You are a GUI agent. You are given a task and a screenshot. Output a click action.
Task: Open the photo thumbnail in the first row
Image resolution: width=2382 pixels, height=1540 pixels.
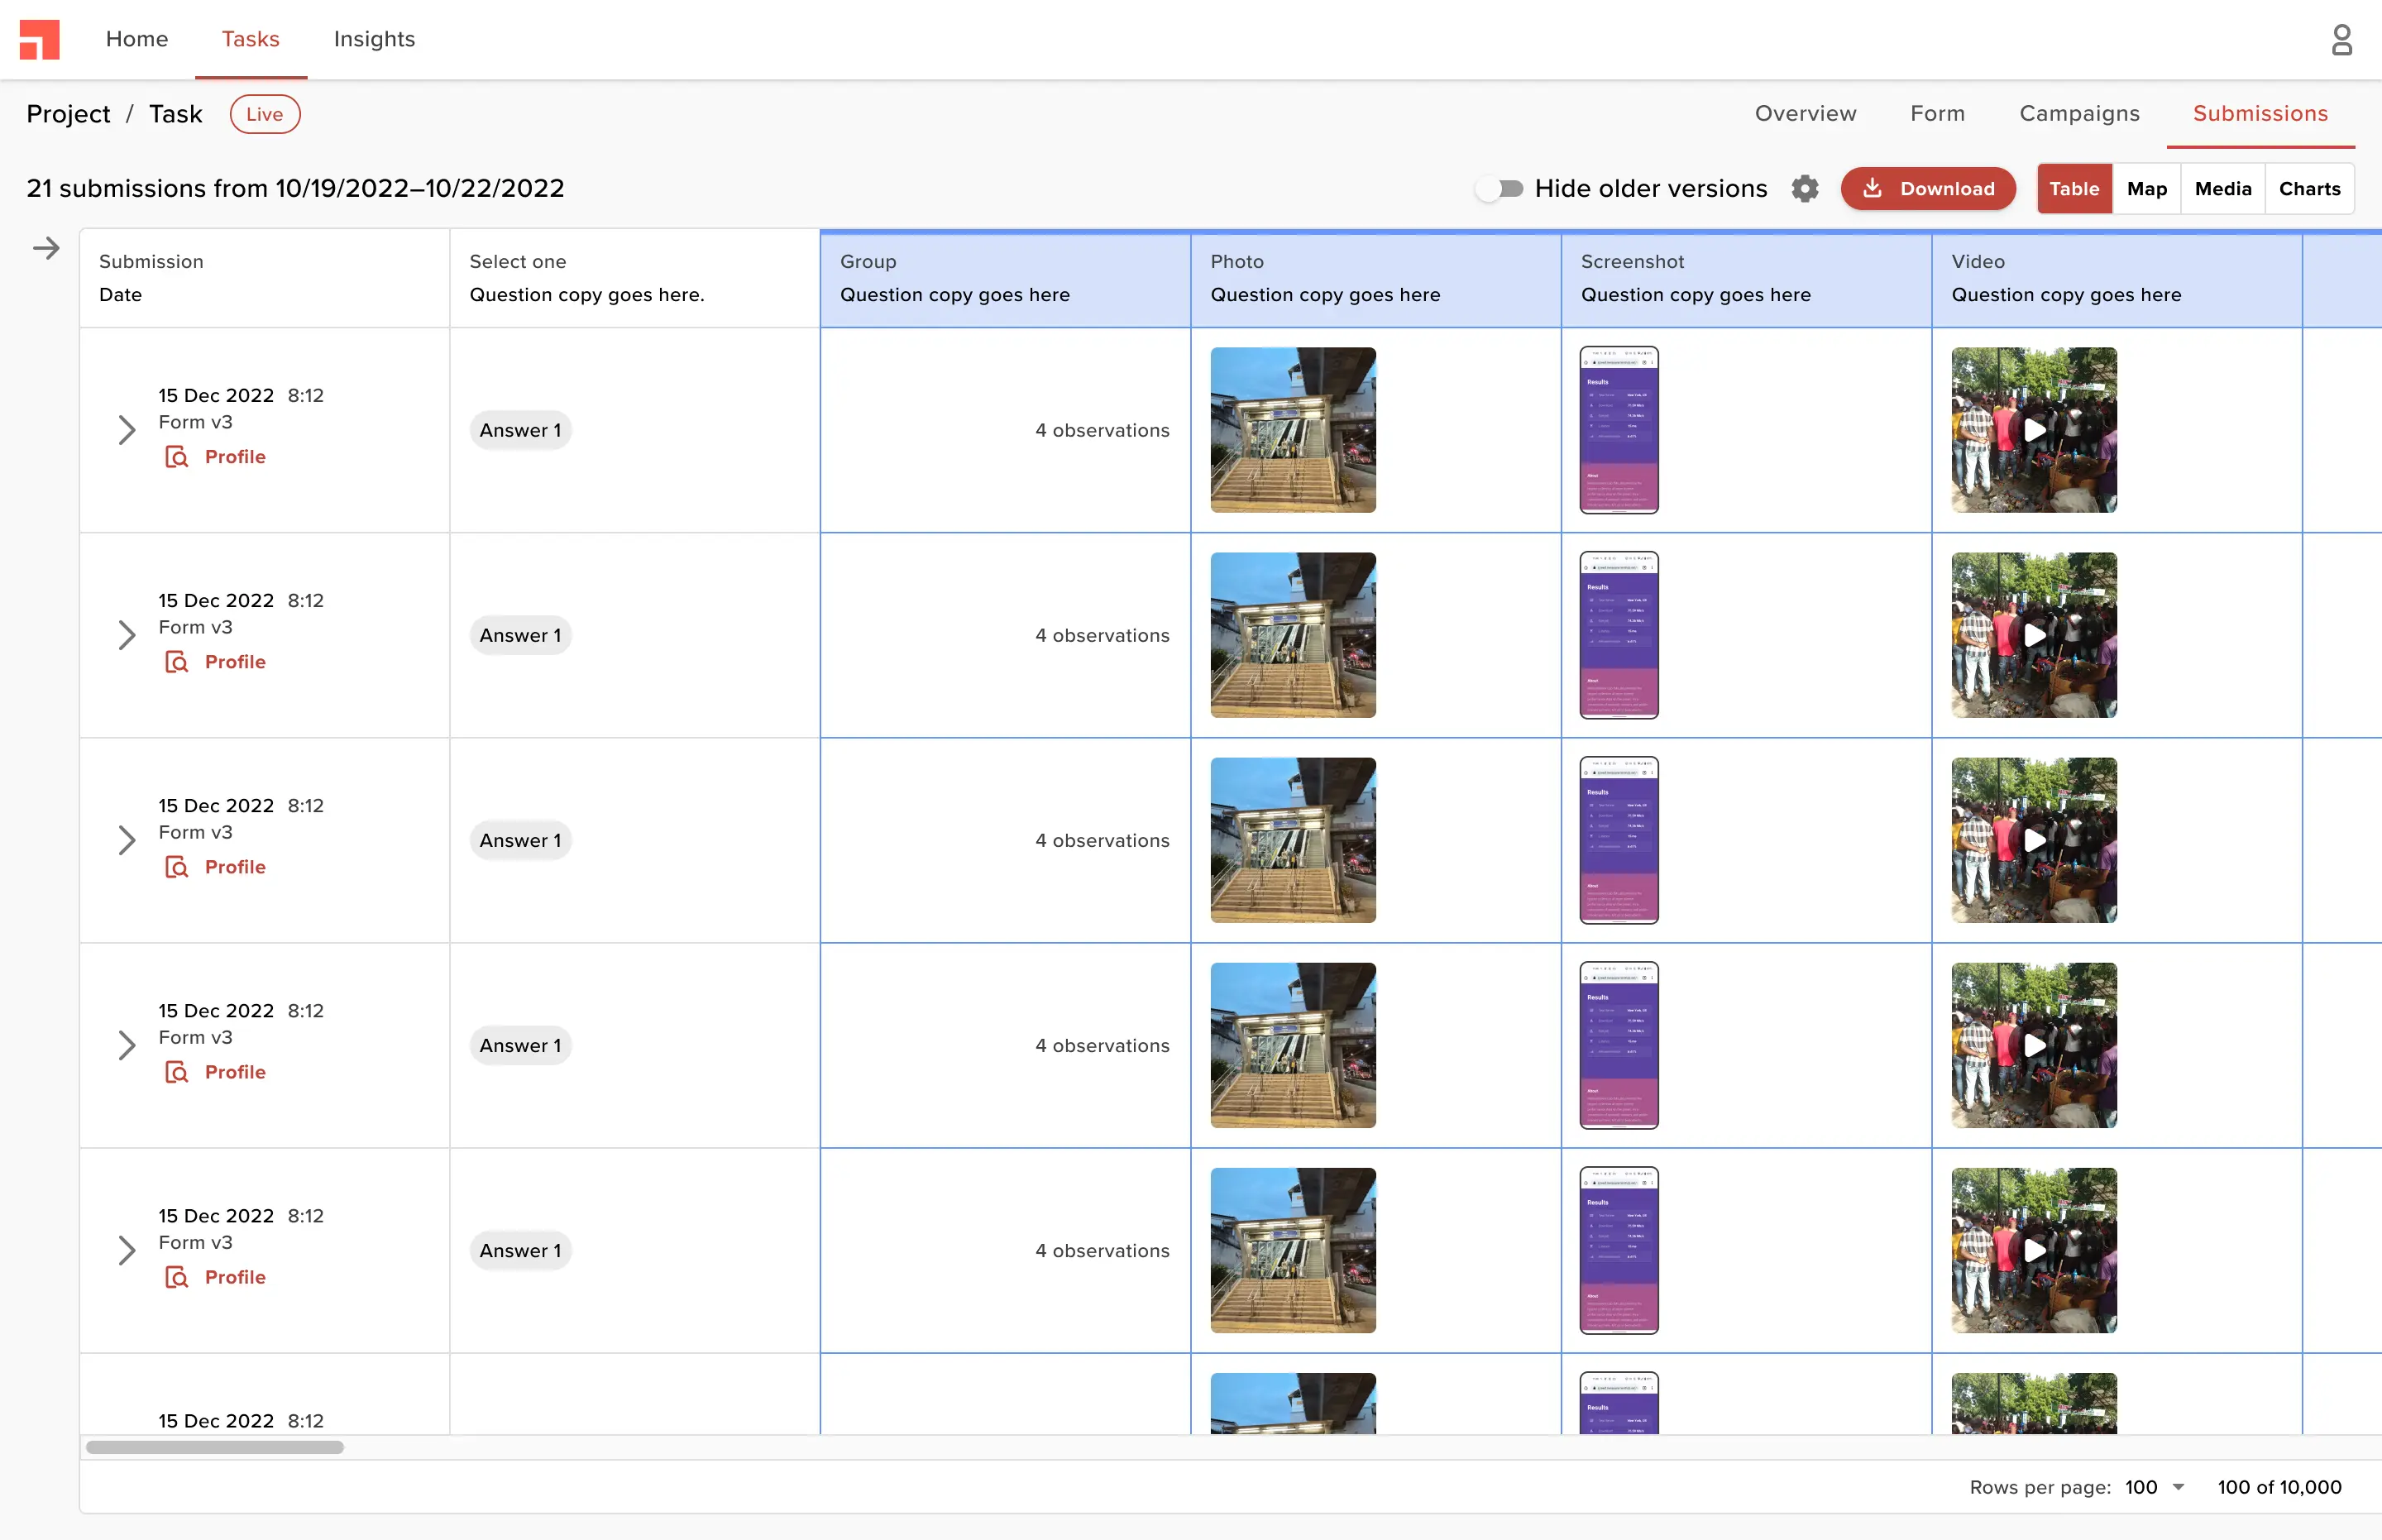click(1292, 430)
